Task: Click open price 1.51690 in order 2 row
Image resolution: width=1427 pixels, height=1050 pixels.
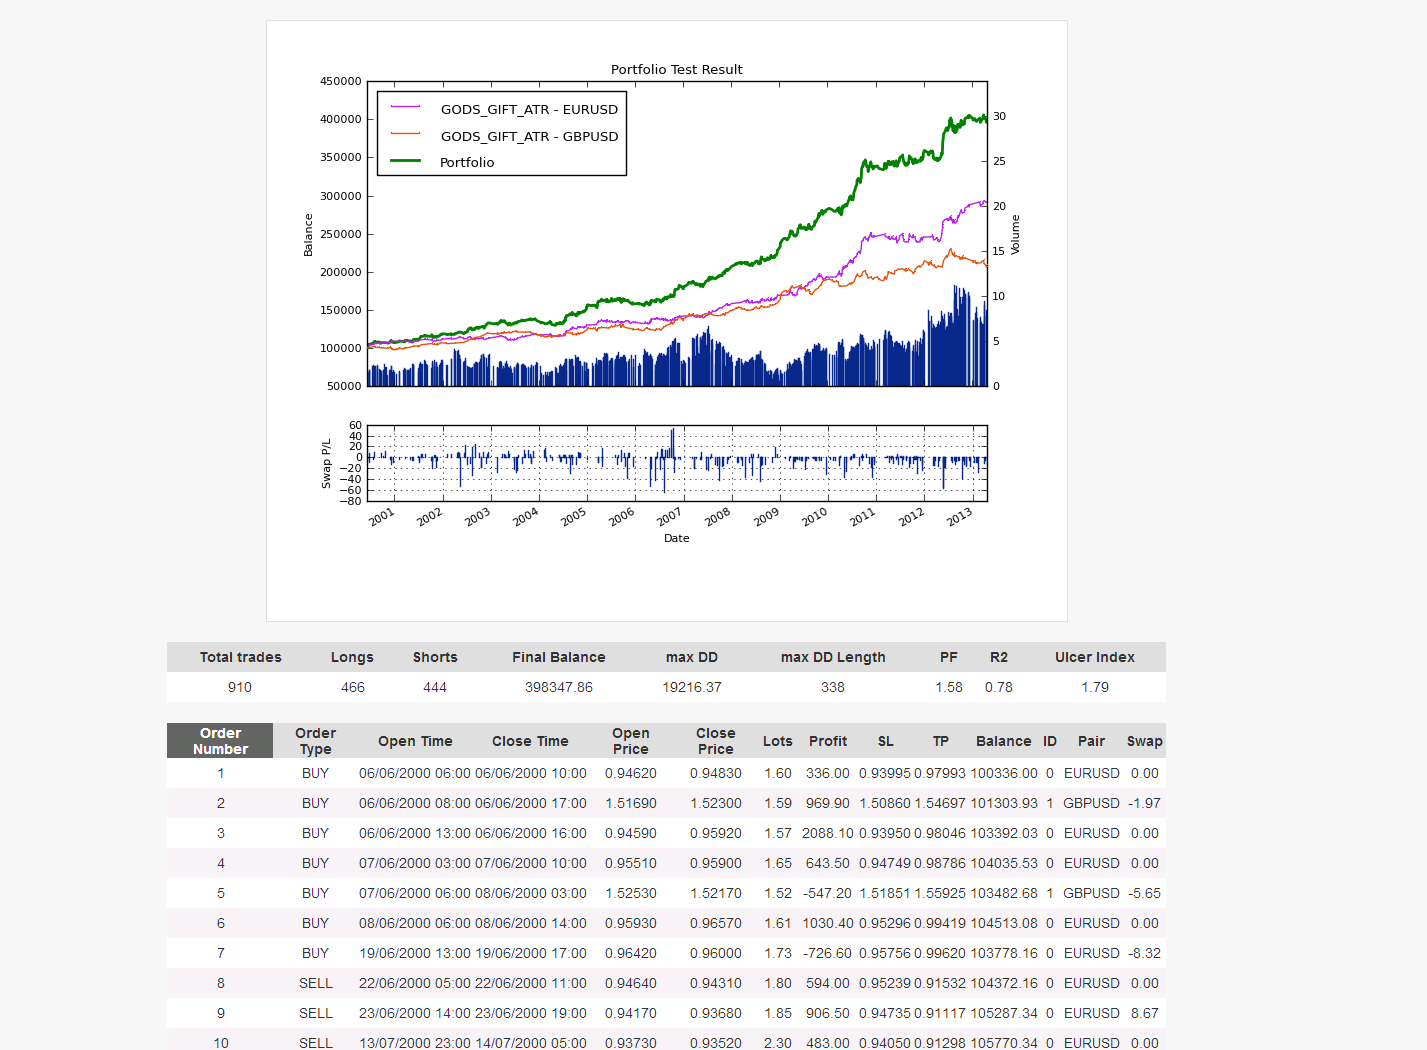Action: 631,803
